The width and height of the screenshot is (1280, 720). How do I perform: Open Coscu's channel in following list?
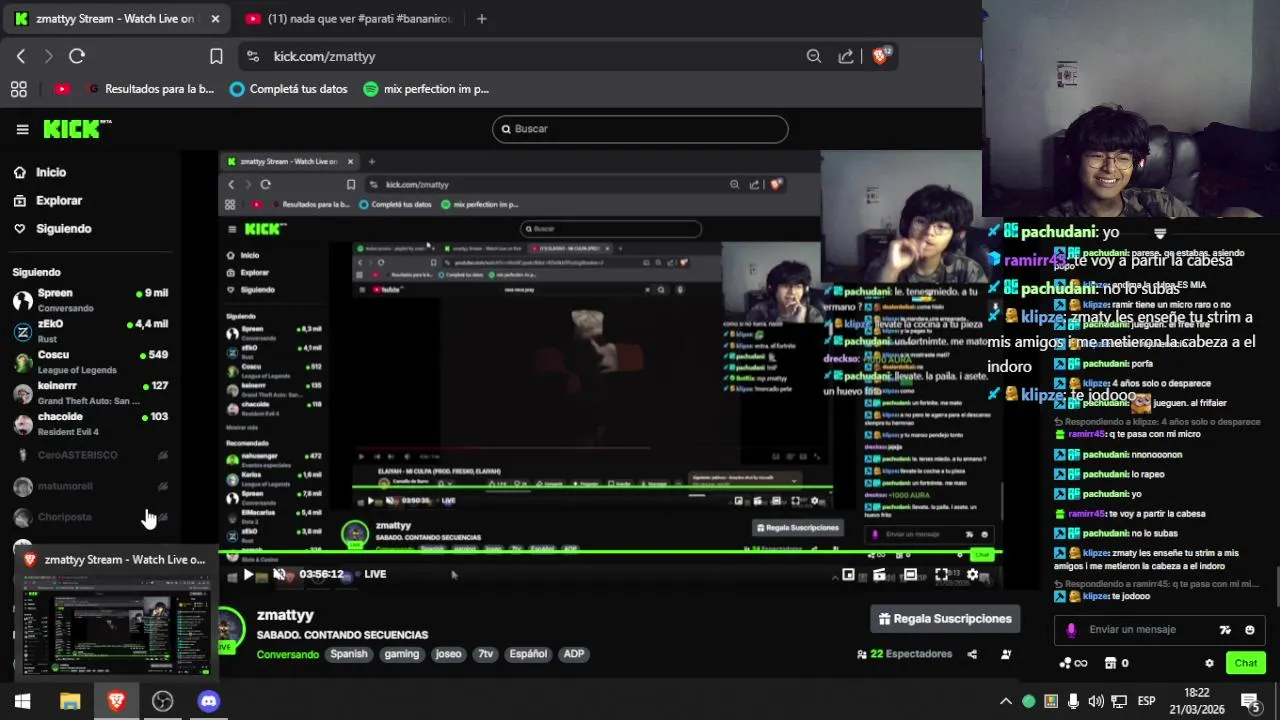coord(90,362)
